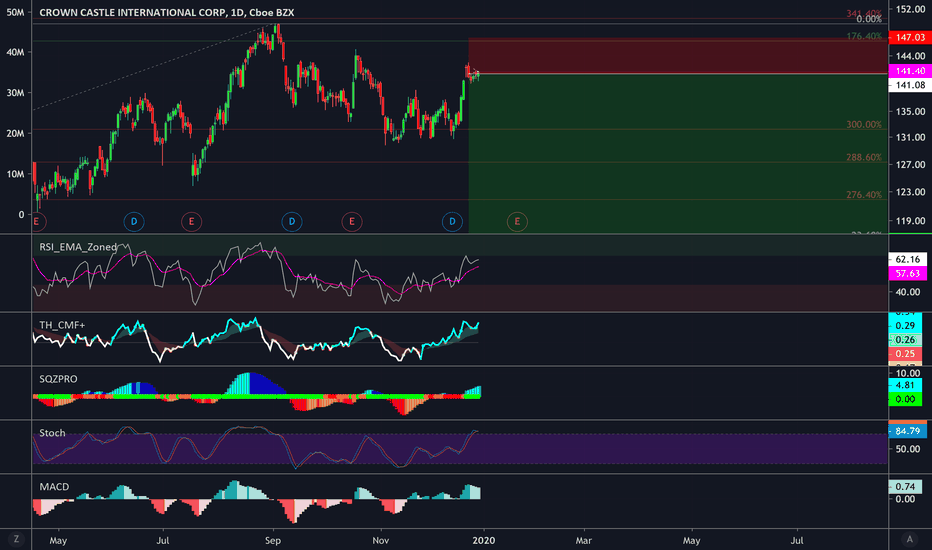Select the MACD indicator label
The width and height of the screenshot is (932, 550).
tap(54, 486)
